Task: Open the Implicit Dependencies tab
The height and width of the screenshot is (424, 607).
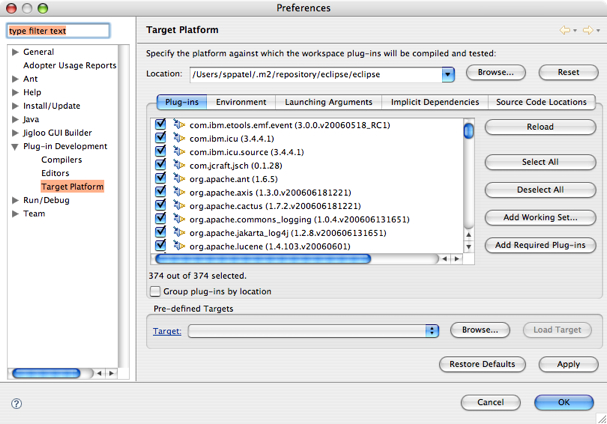Action: pyautogui.click(x=435, y=102)
